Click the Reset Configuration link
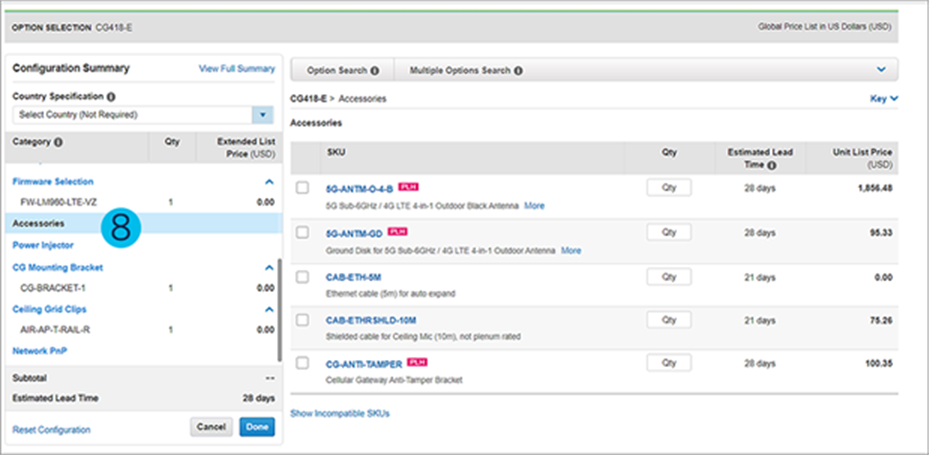 click(52, 430)
